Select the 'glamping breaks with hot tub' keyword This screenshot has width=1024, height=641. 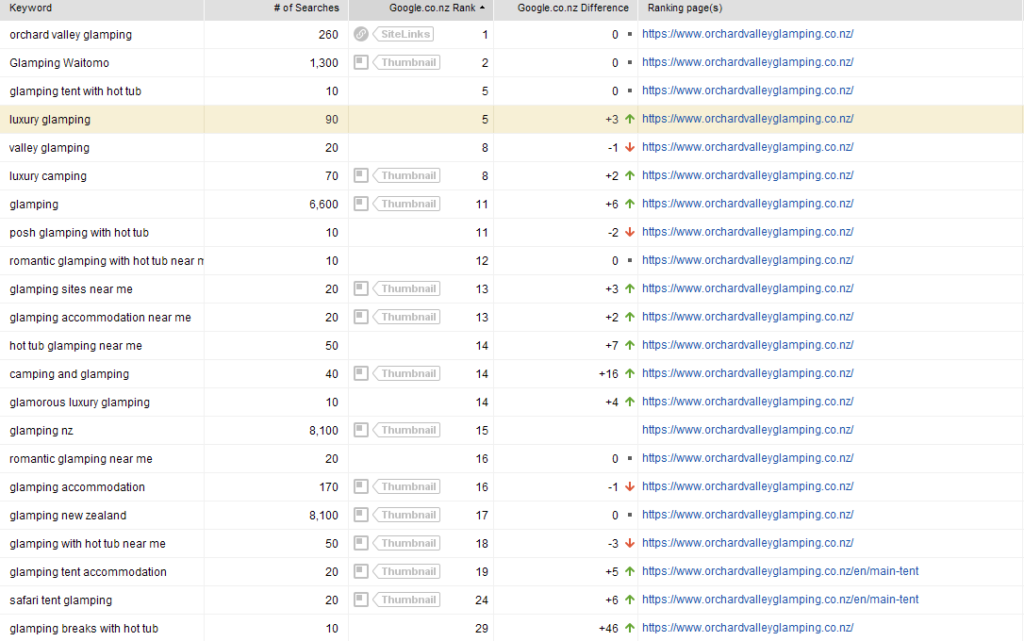tap(84, 629)
